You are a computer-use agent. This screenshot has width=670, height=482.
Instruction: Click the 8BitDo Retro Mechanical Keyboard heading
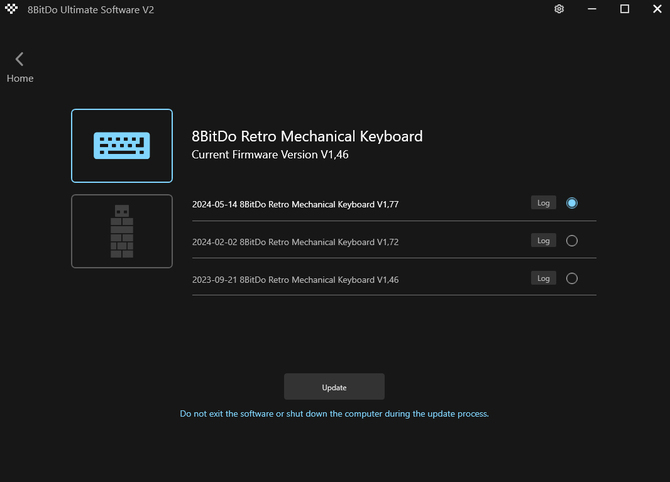307,136
